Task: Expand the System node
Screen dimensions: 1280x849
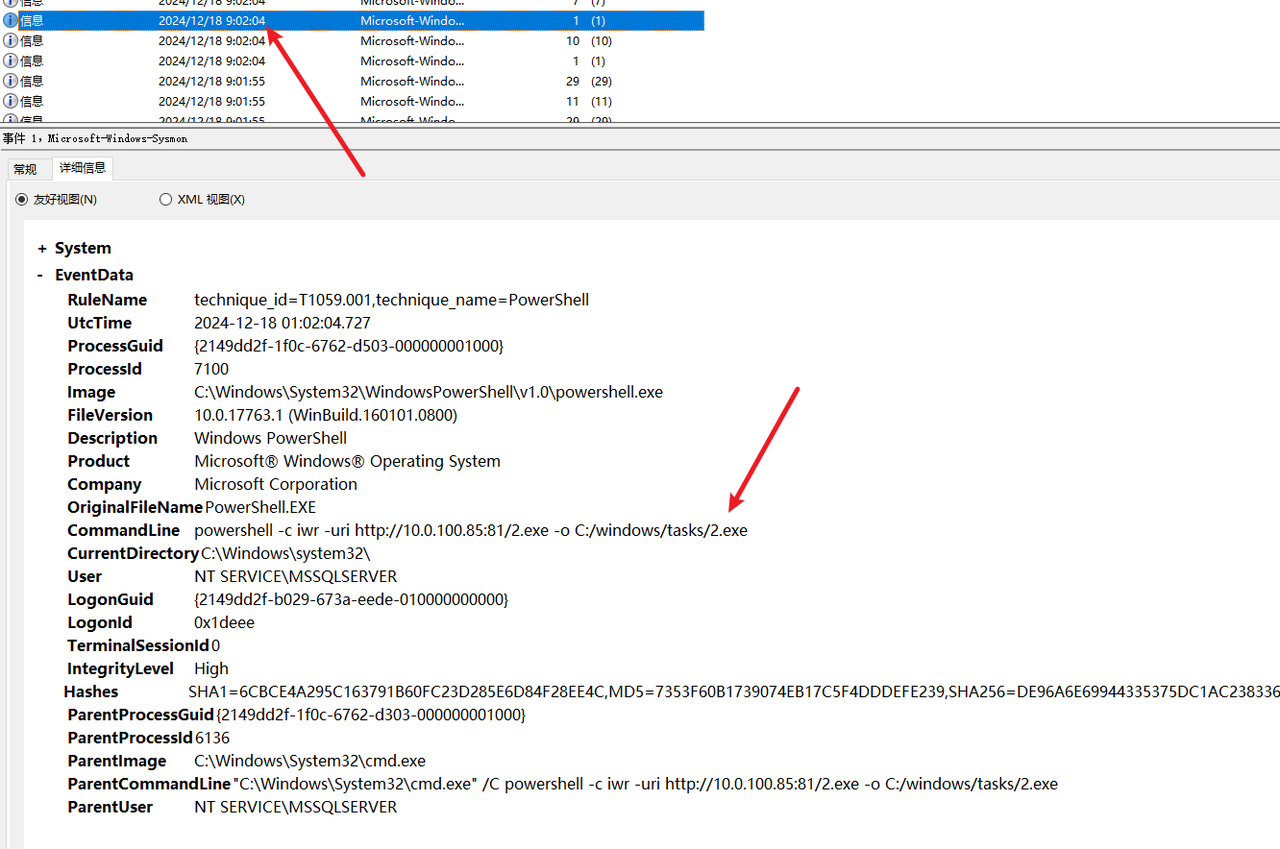Action: (42, 248)
